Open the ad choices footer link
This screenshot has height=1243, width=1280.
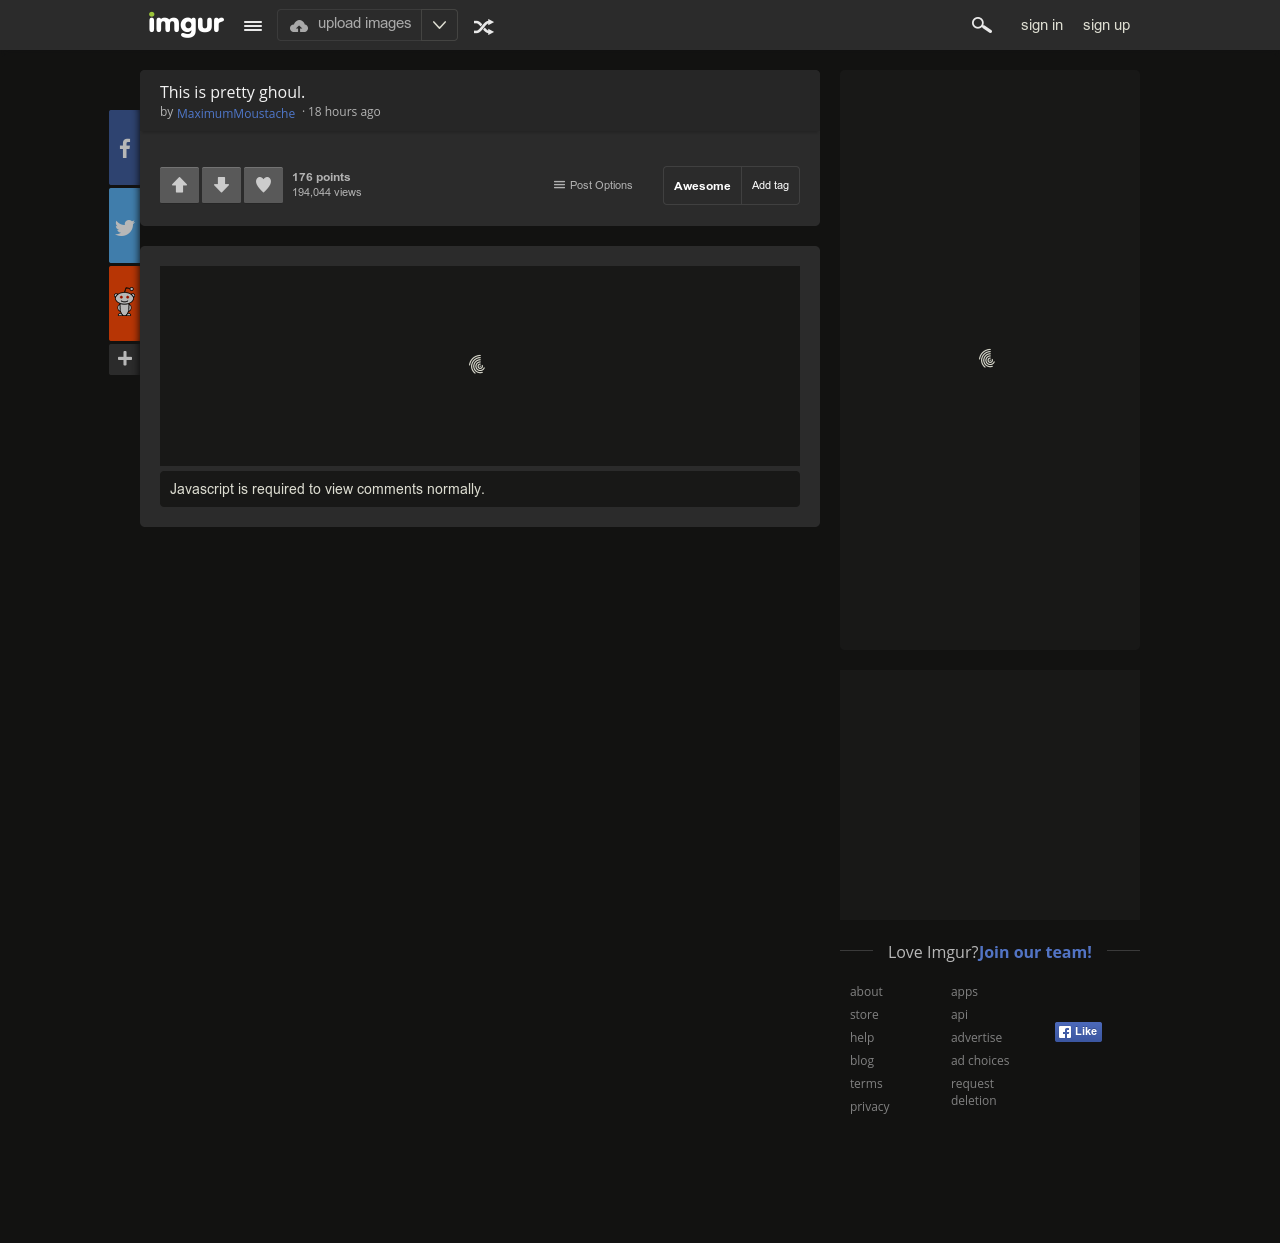point(980,1061)
